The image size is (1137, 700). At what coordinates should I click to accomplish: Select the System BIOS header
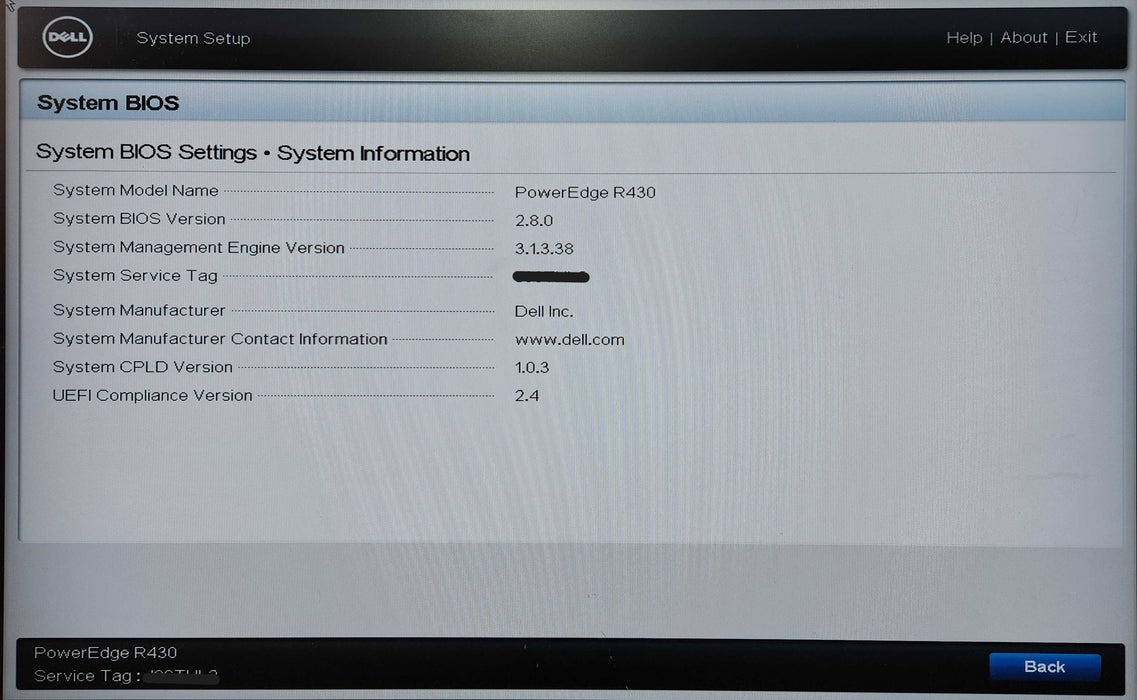tap(108, 103)
